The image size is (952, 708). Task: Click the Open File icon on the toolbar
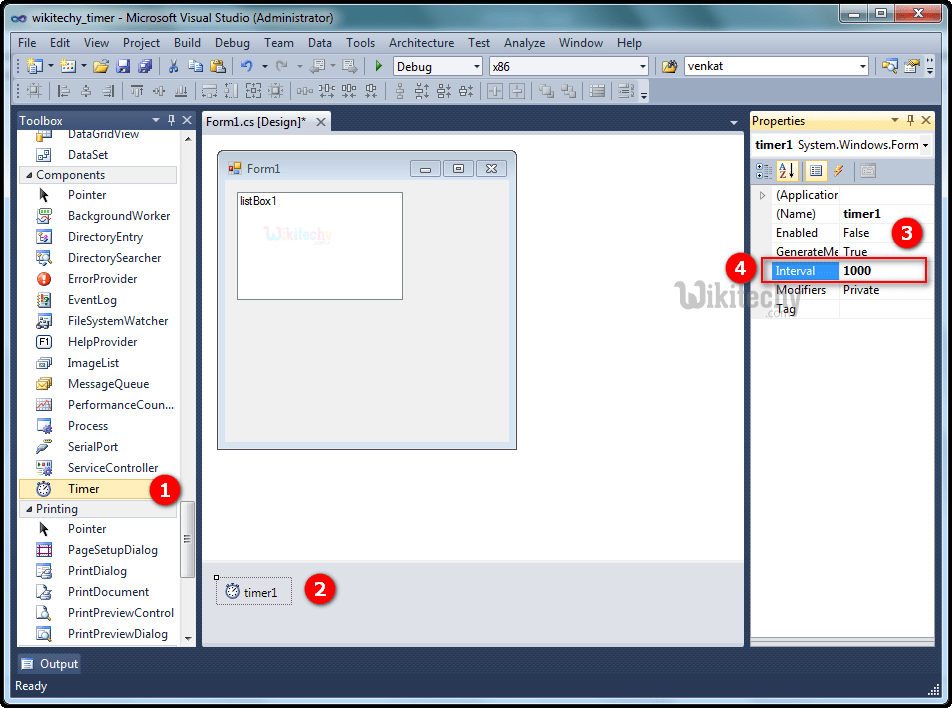[x=100, y=66]
